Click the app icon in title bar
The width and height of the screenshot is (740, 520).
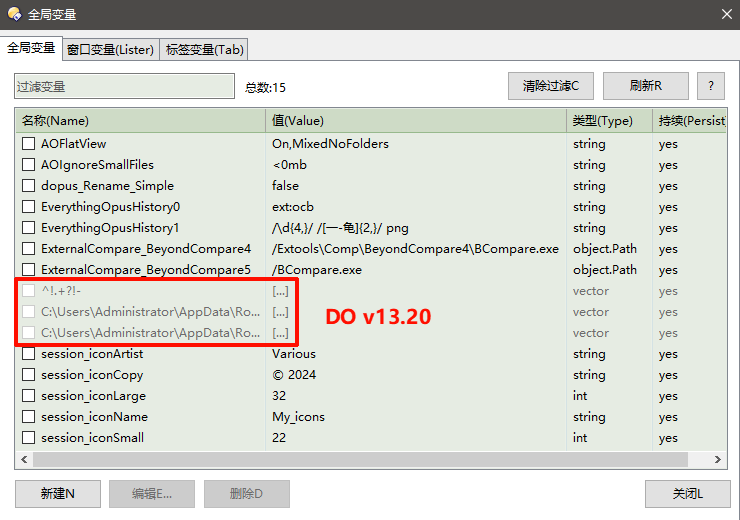coord(14,14)
